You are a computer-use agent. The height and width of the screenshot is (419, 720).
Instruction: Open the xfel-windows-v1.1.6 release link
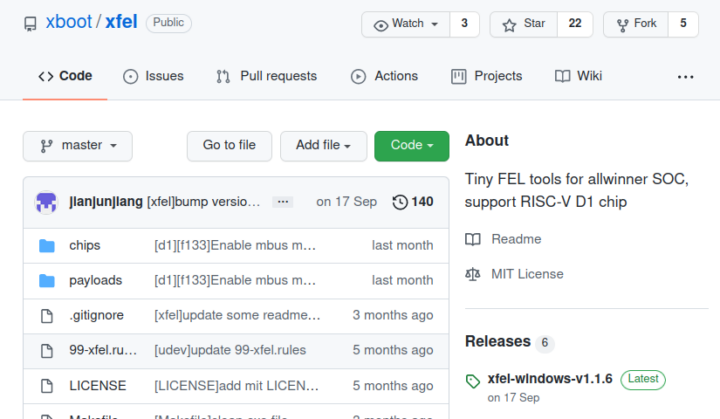[550, 379]
